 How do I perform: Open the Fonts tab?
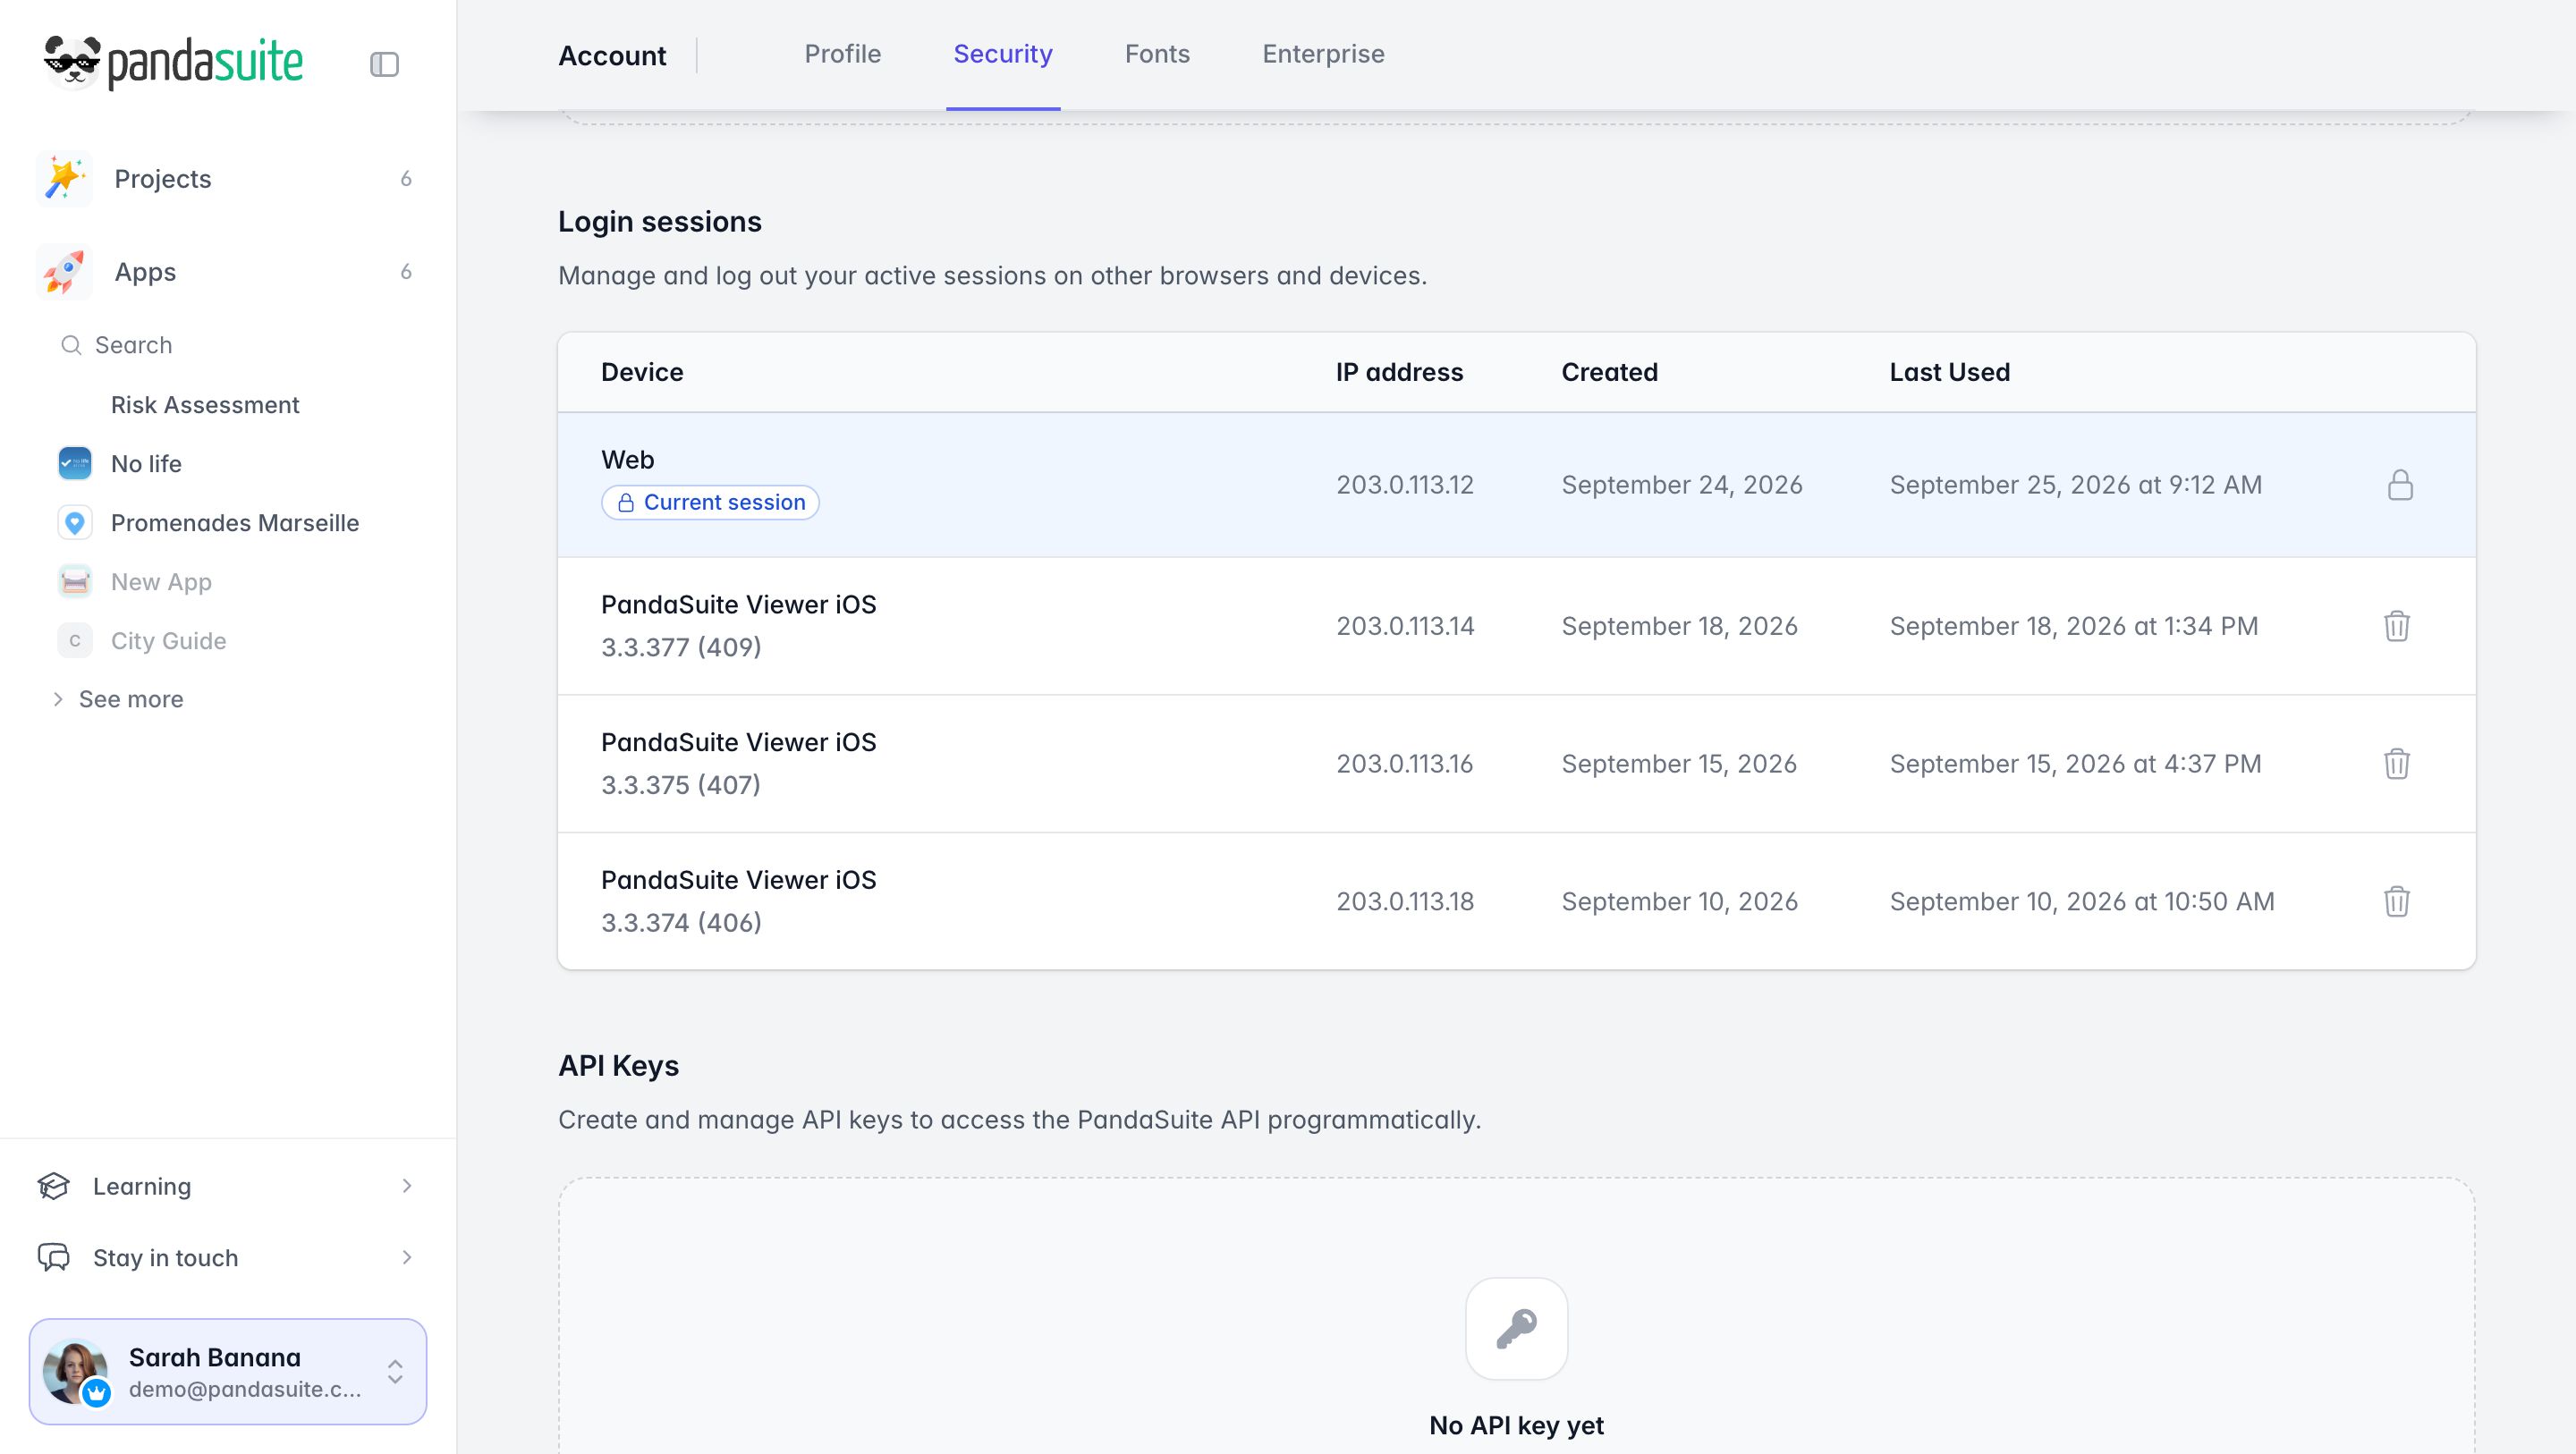click(x=1157, y=54)
